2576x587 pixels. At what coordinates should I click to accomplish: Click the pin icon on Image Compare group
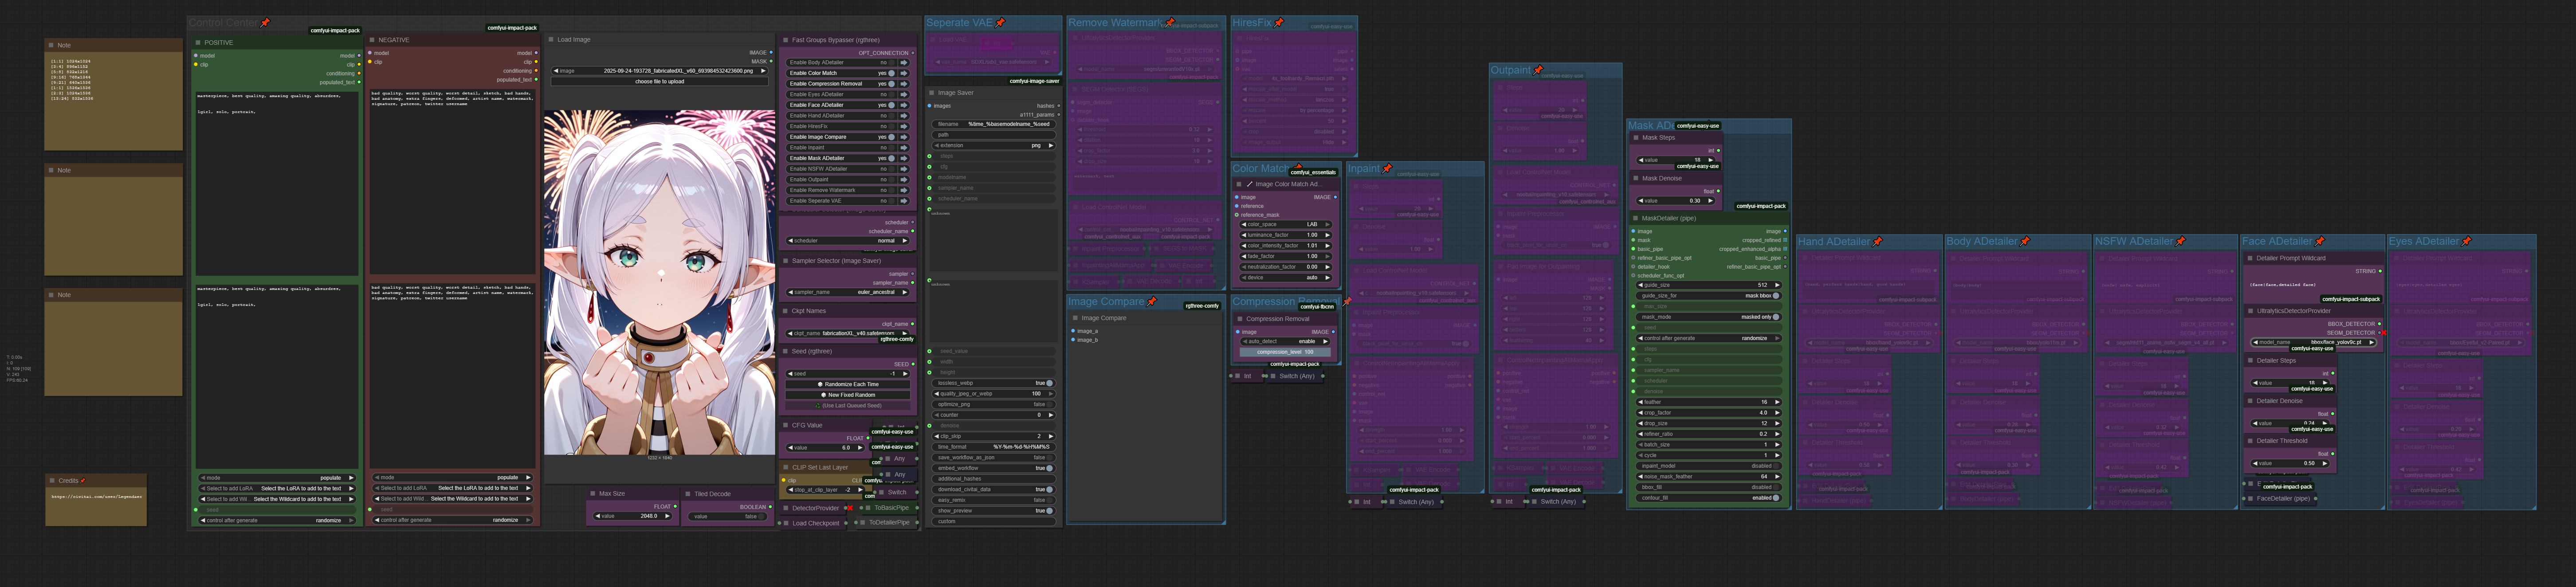[1152, 301]
